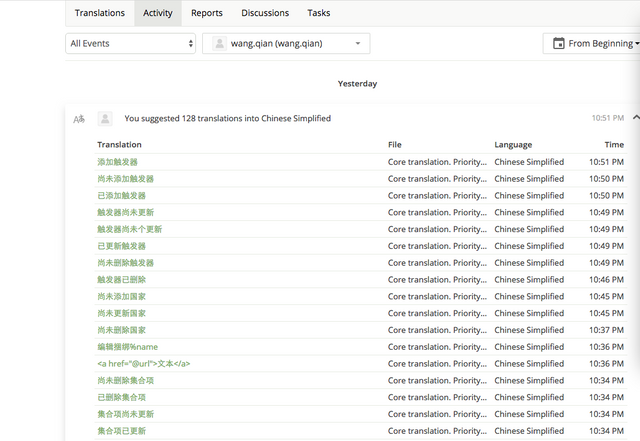
Task: Open the All Events dropdown
Action: coord(131,44)
